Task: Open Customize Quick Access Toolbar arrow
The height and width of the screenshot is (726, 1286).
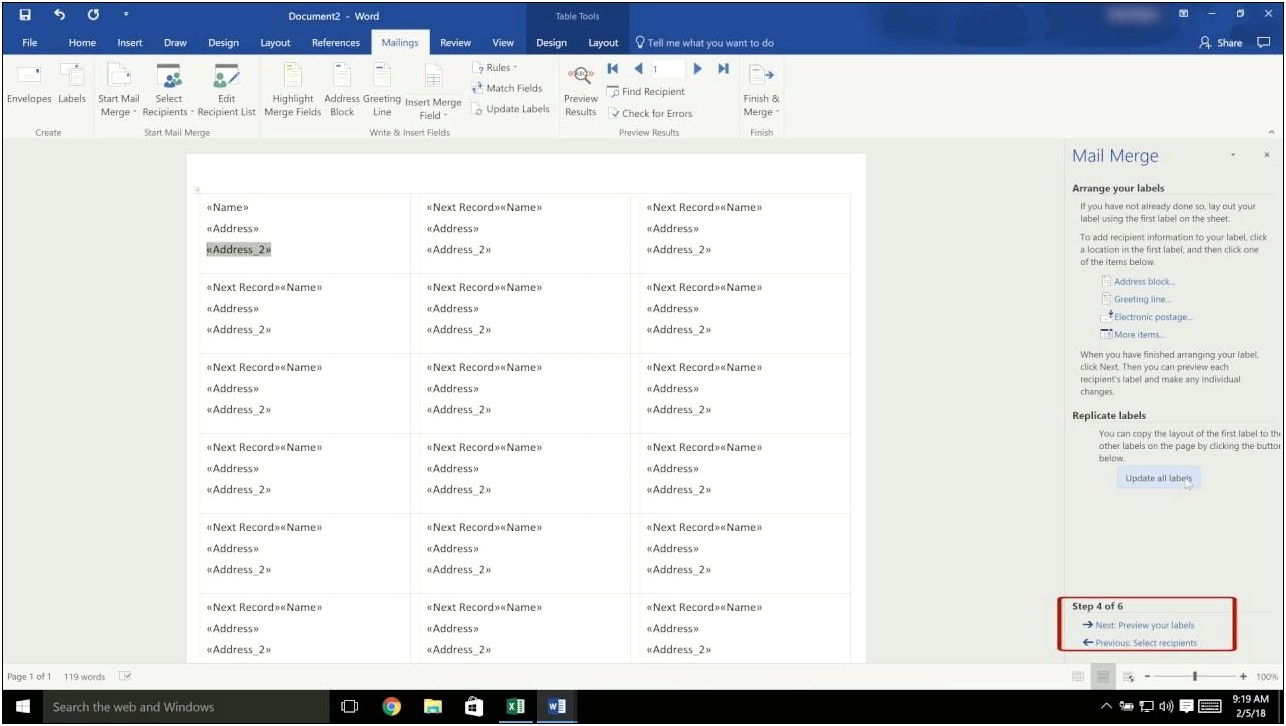Action: pyautogui.click(x=125, y=15)
